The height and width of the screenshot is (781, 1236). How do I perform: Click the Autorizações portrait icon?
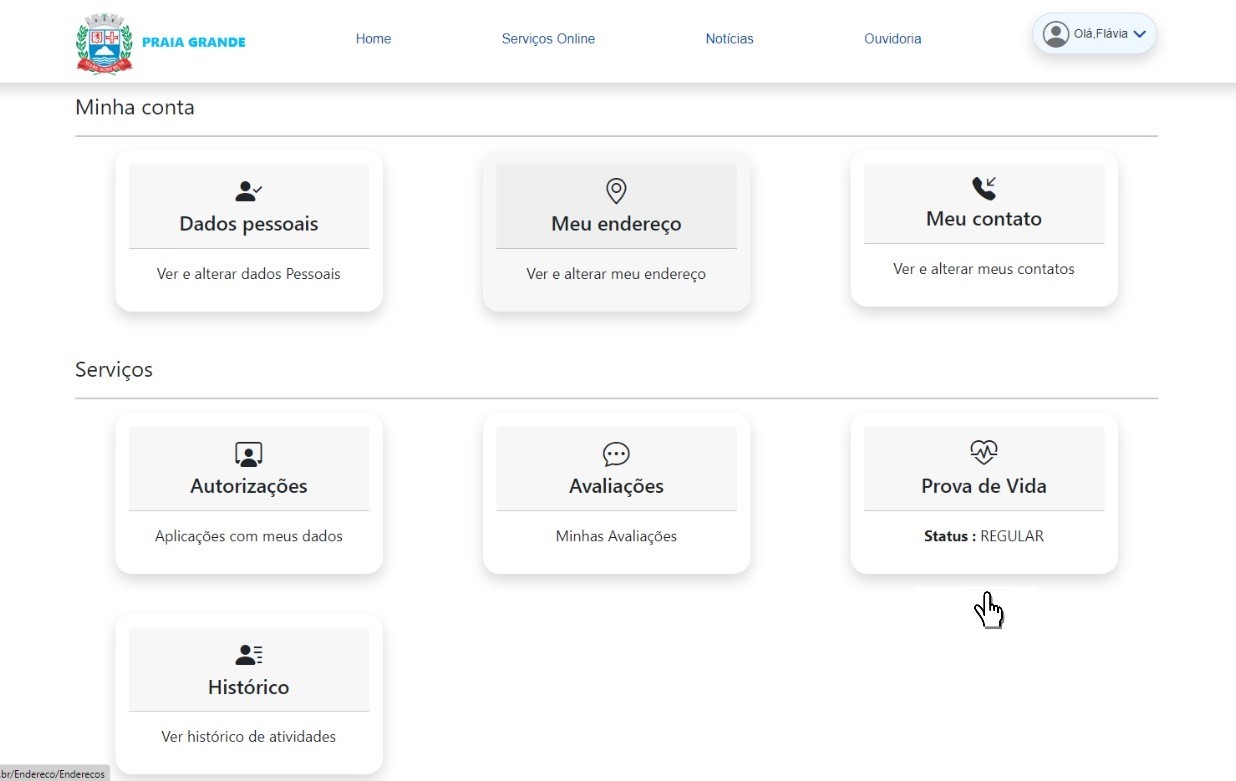(x=248, y=454)
